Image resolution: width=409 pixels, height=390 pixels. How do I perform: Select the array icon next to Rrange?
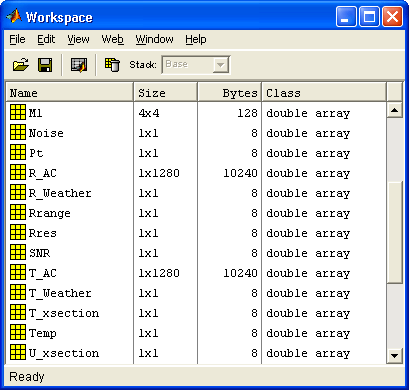(x=18, y=212)
